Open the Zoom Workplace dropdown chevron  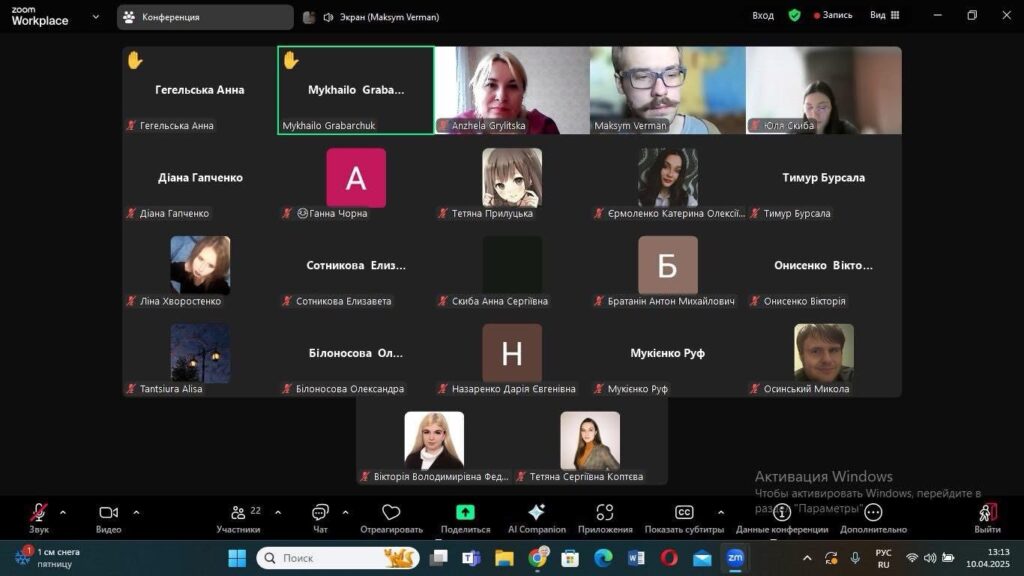96,16
